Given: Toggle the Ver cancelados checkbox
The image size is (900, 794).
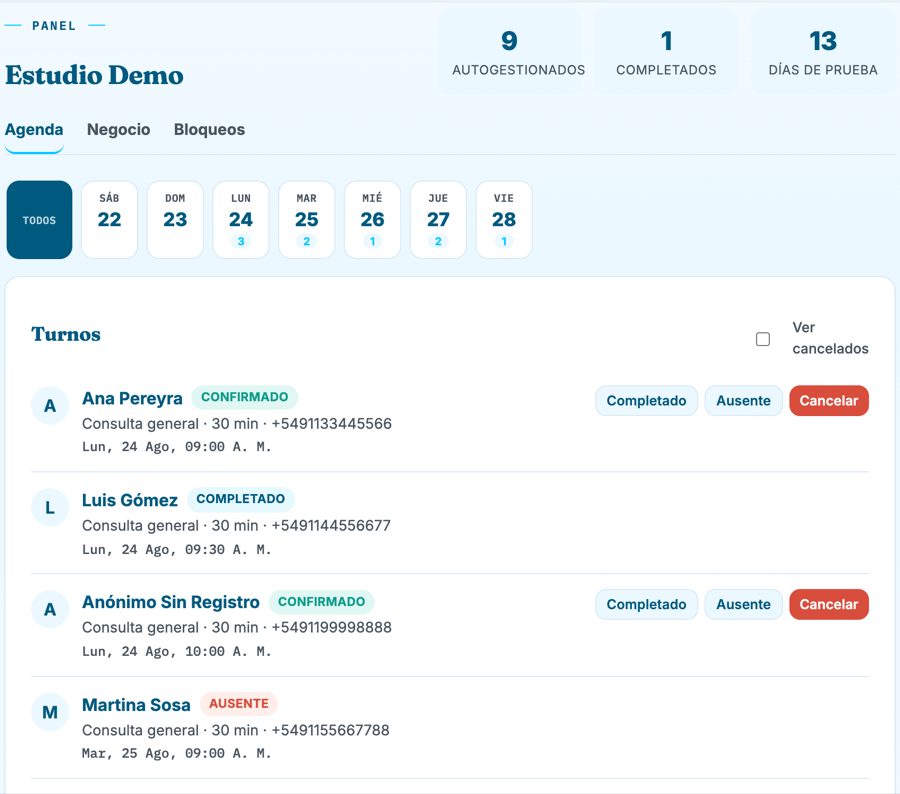Looking at the screenshot, I should click(x=763, y=339).
